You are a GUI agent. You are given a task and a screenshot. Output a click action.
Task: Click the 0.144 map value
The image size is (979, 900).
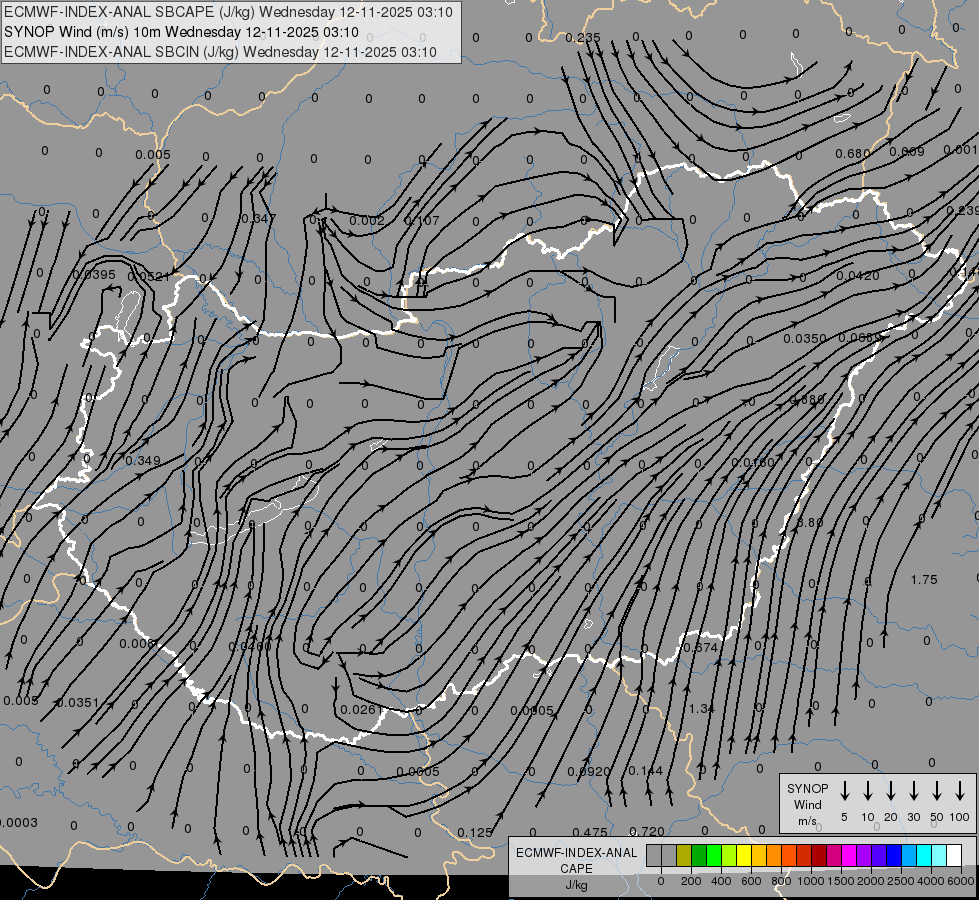pos(646,771)
